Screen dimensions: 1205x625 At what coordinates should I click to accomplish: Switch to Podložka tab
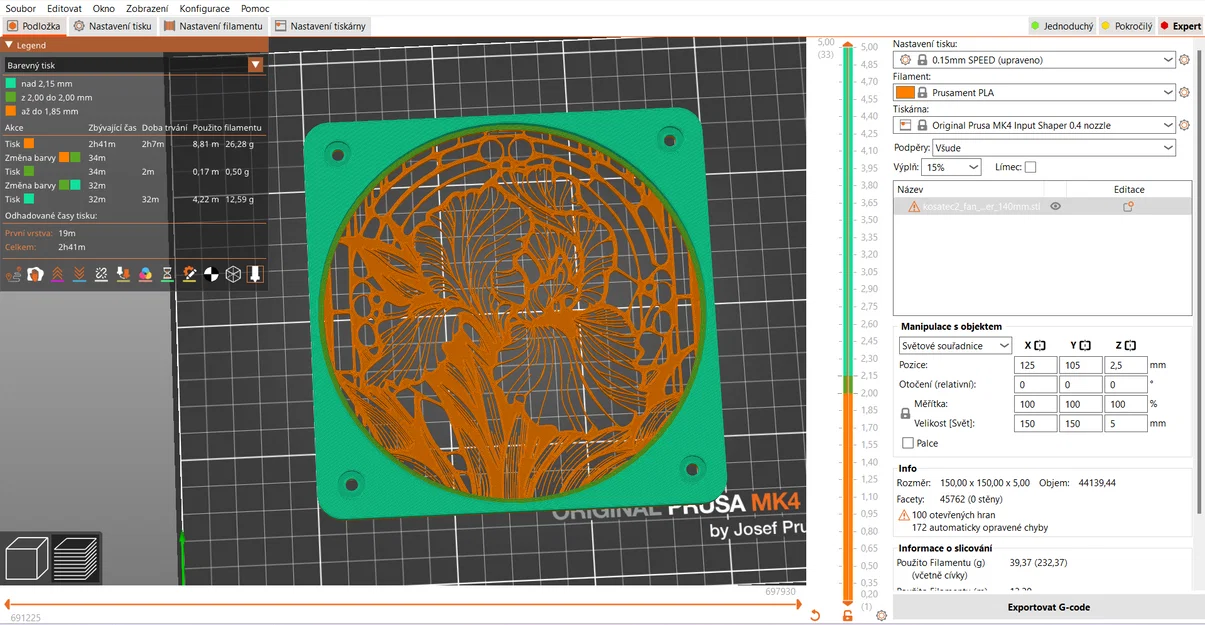(x=34, y=26)
